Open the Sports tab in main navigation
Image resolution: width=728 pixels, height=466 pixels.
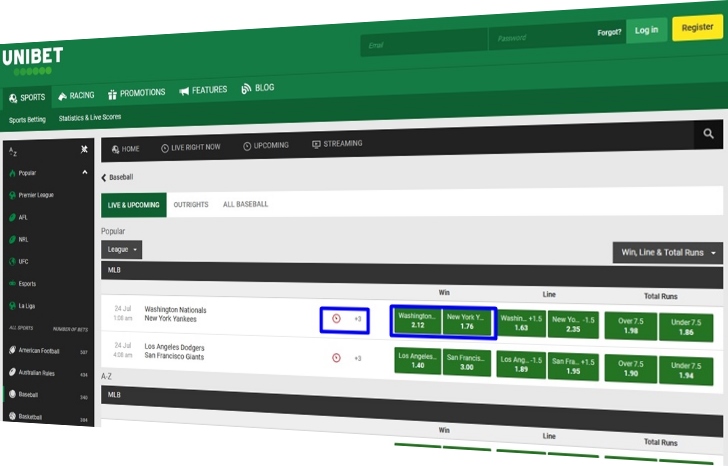[27, 97]
